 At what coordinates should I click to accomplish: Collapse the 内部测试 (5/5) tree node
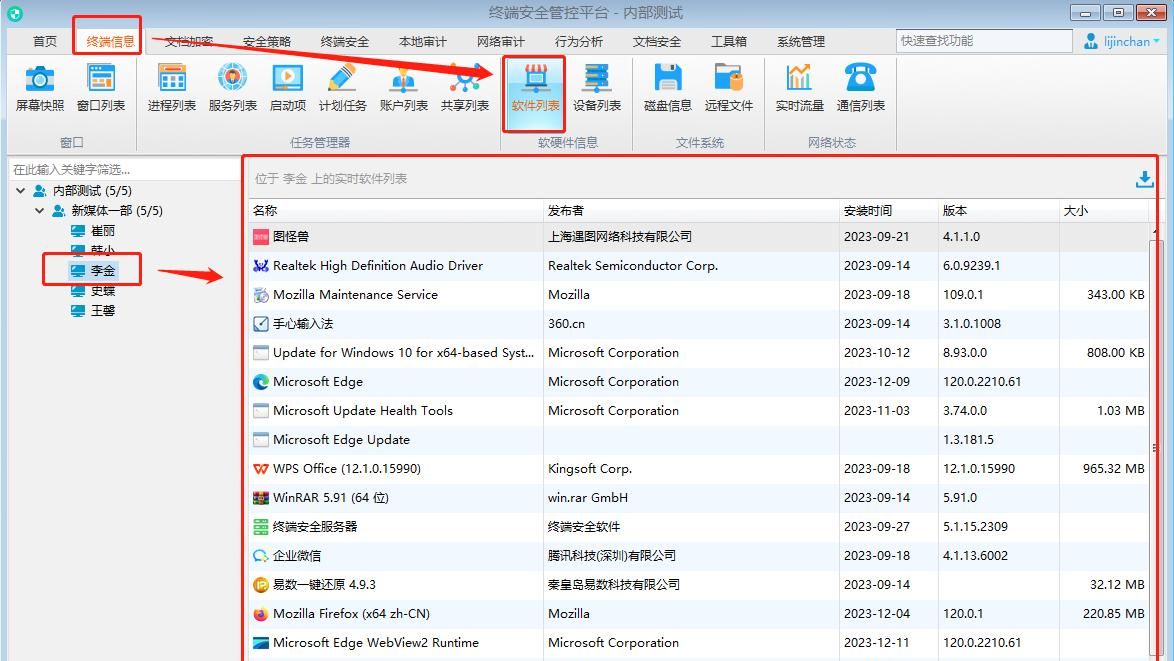point(21,191)
